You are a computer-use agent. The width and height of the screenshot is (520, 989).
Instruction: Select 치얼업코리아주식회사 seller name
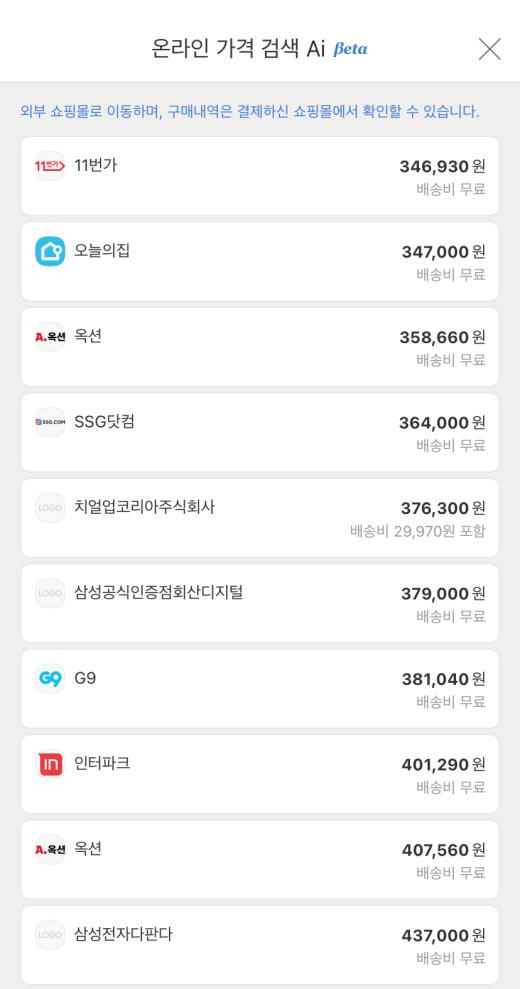tap(145, 506)
